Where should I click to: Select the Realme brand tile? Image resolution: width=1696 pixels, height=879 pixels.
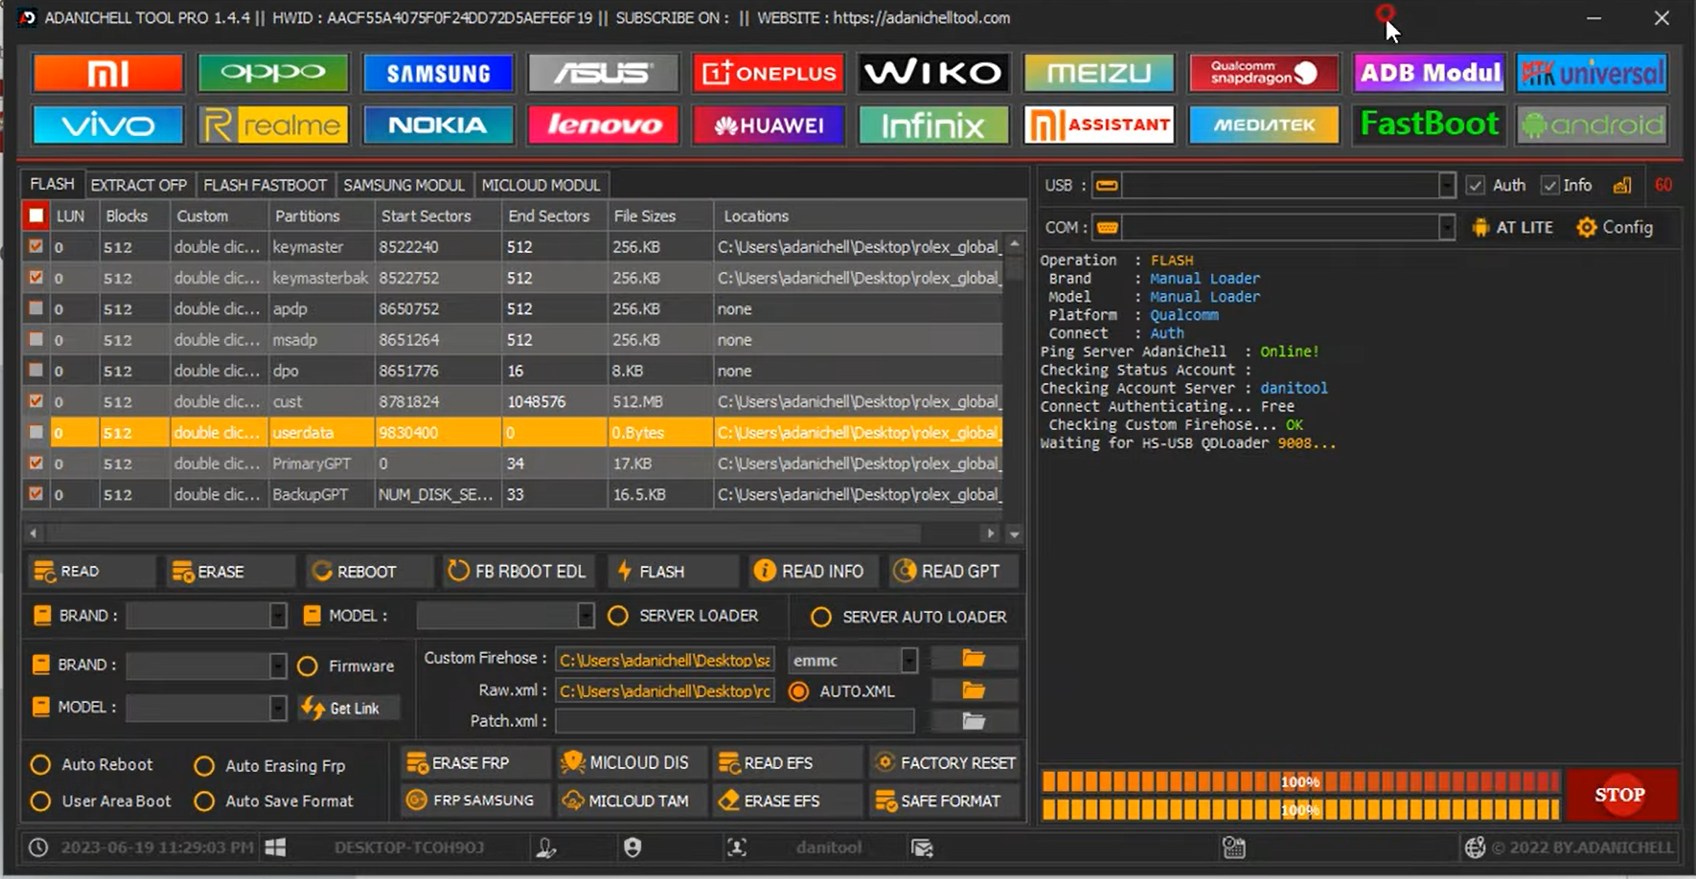click(273, 125)
